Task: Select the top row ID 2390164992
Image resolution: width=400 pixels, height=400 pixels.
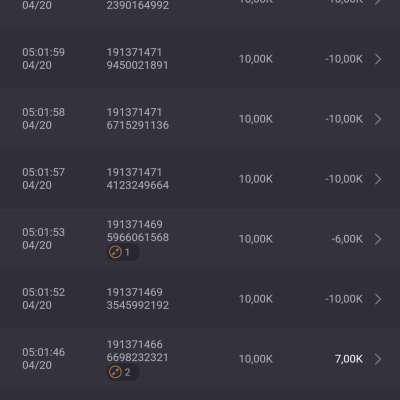Action: click(137, 5)
